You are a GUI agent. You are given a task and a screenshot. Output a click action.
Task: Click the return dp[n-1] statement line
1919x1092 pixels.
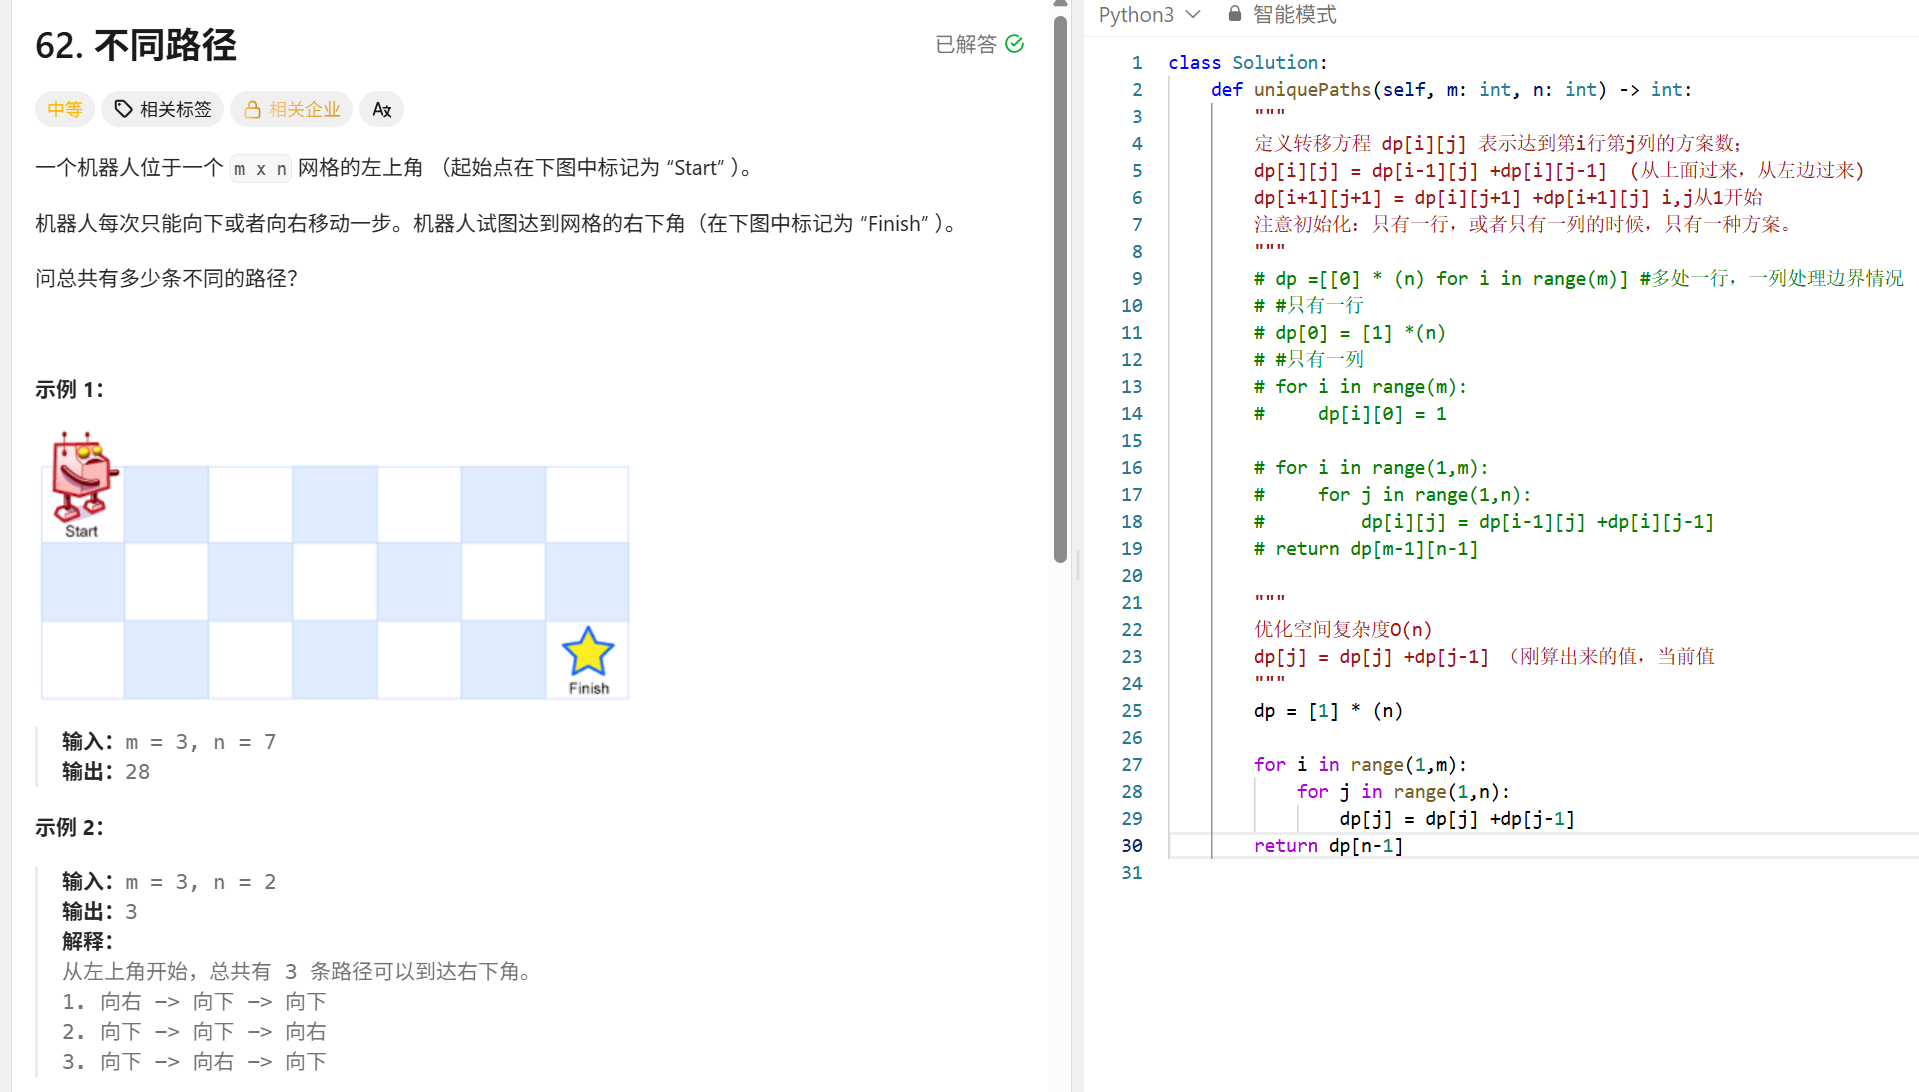click(x=1328, y=845)
